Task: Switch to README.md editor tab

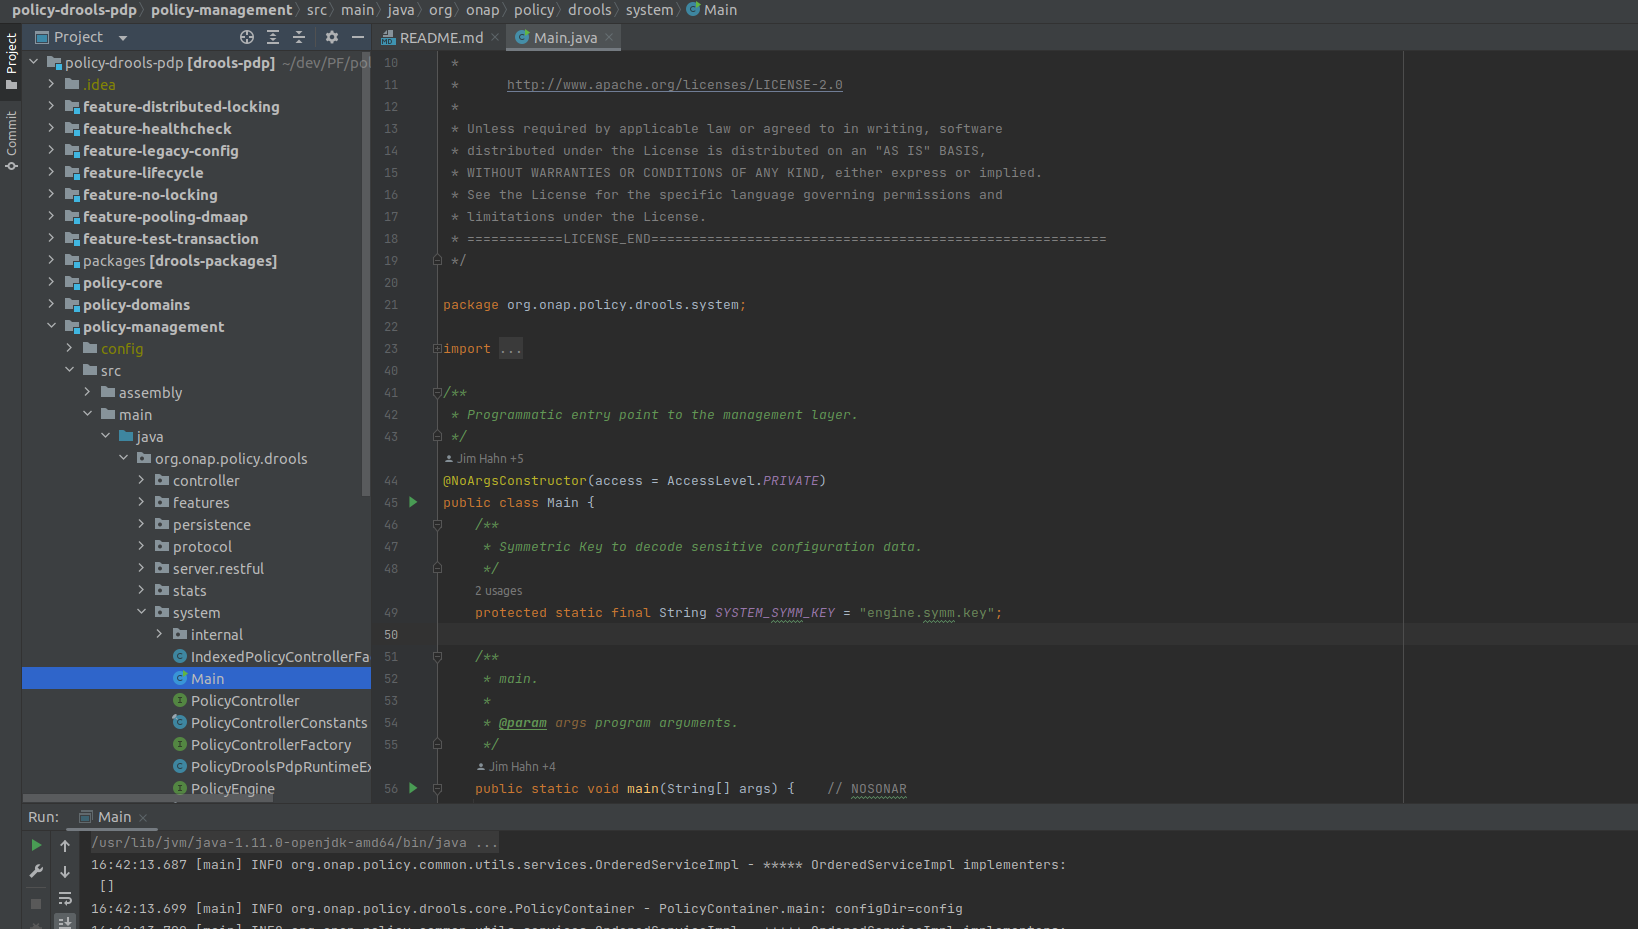Action: click(441, 38)
